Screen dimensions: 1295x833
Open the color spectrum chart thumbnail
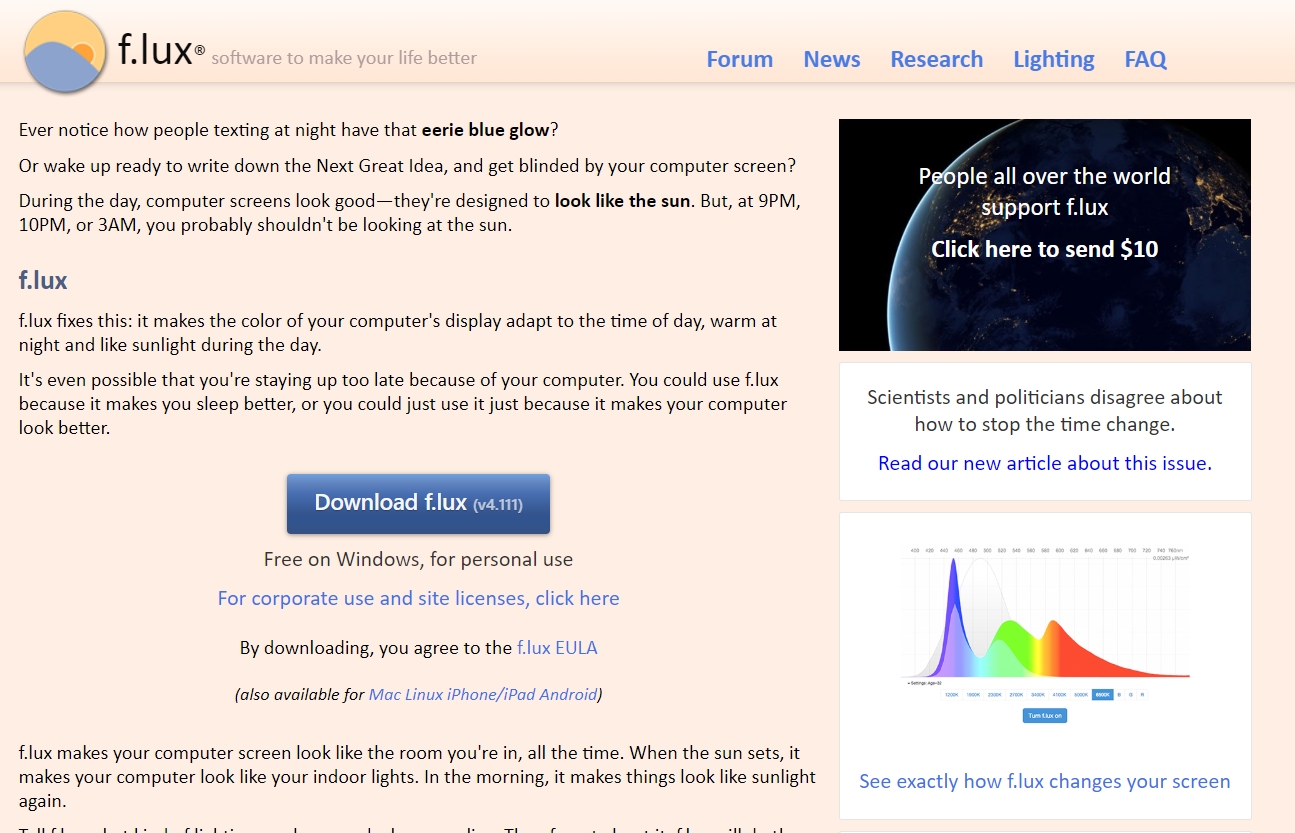tap(1044, 634)
